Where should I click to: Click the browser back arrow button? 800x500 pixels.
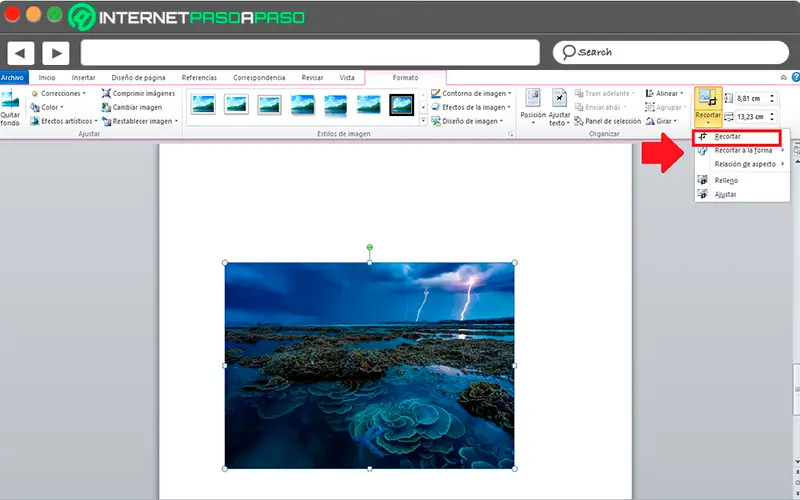(x=21, y=53)
